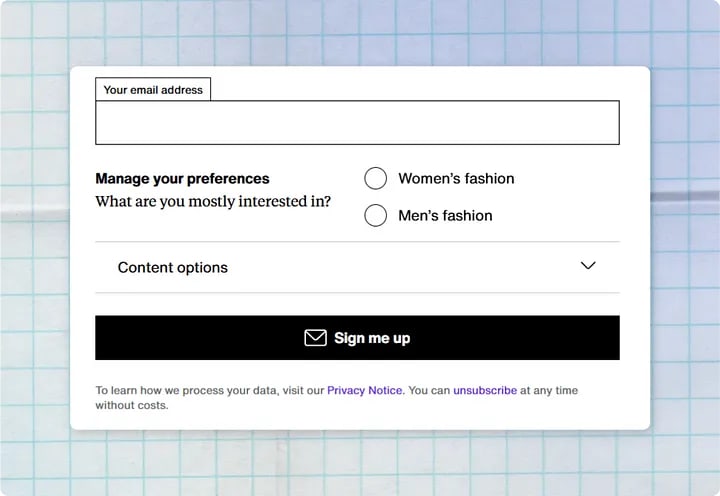Click the envelope icon on the signup button
Image resolution: width=720 pixels, height=496 pixels.
[315, 338]
